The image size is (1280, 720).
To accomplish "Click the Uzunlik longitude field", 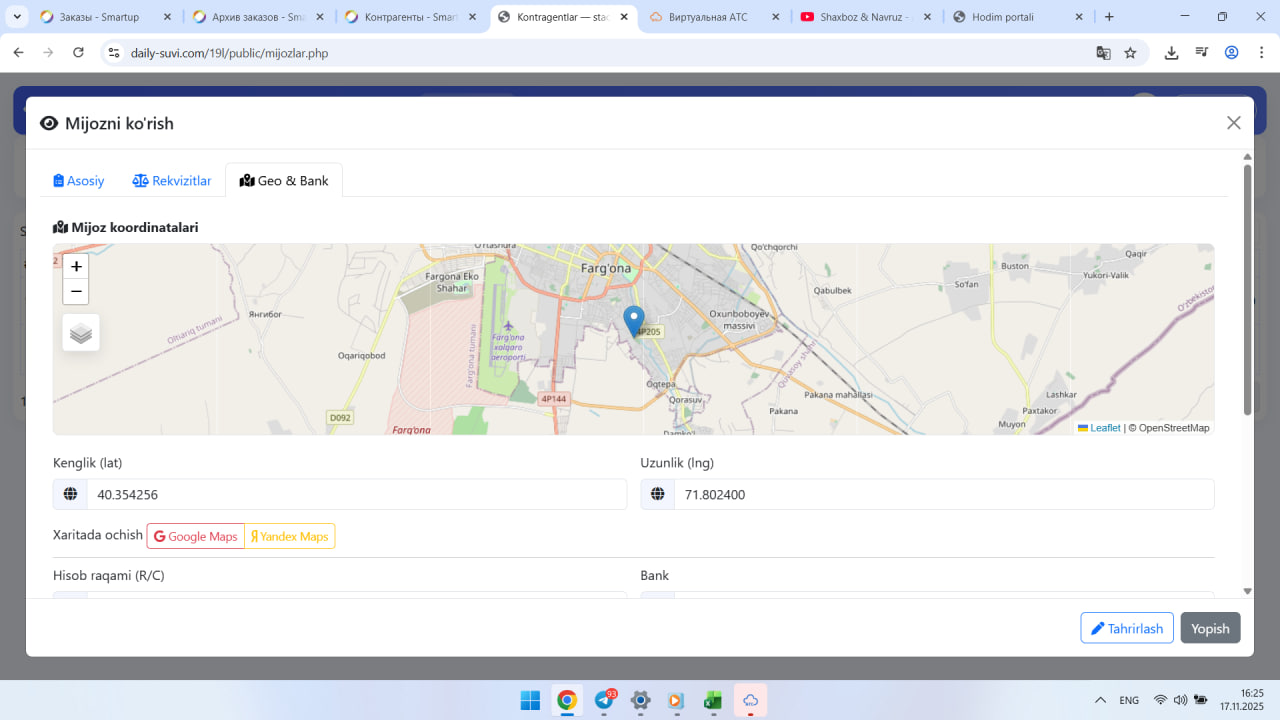I will point(943,494).
